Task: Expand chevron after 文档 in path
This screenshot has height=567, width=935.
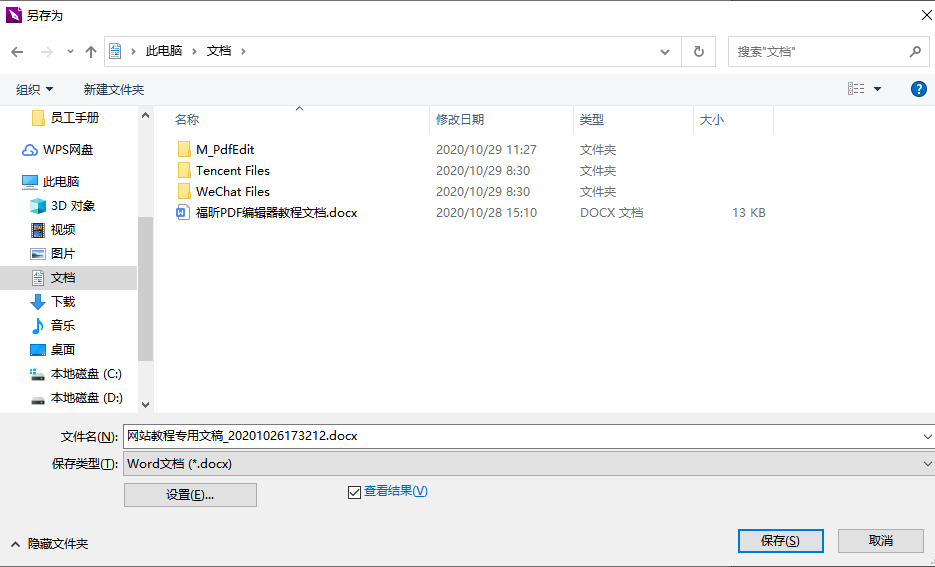Action: click(243, 51)
